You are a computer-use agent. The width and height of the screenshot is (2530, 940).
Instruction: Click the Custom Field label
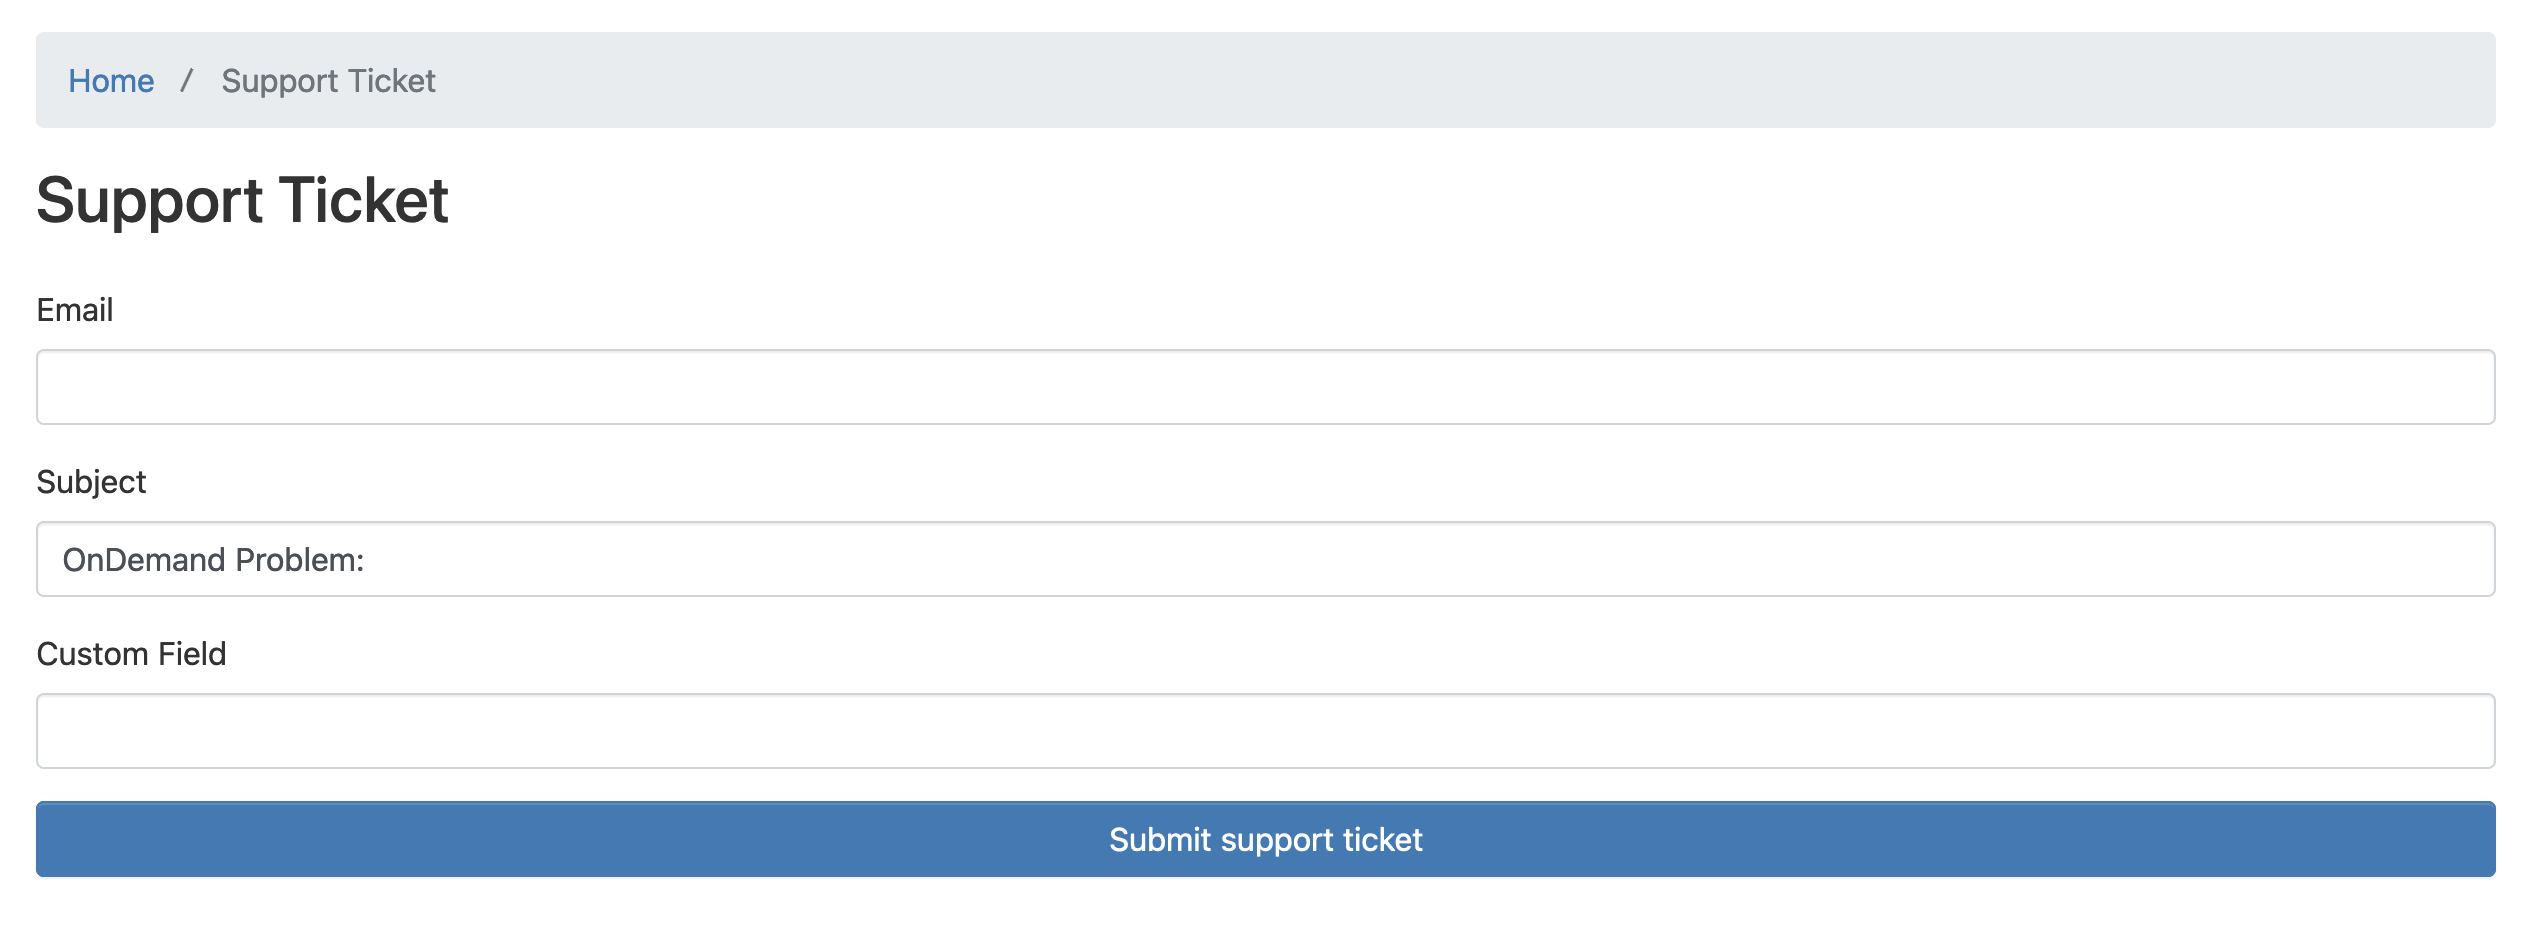tap(131, 653)
